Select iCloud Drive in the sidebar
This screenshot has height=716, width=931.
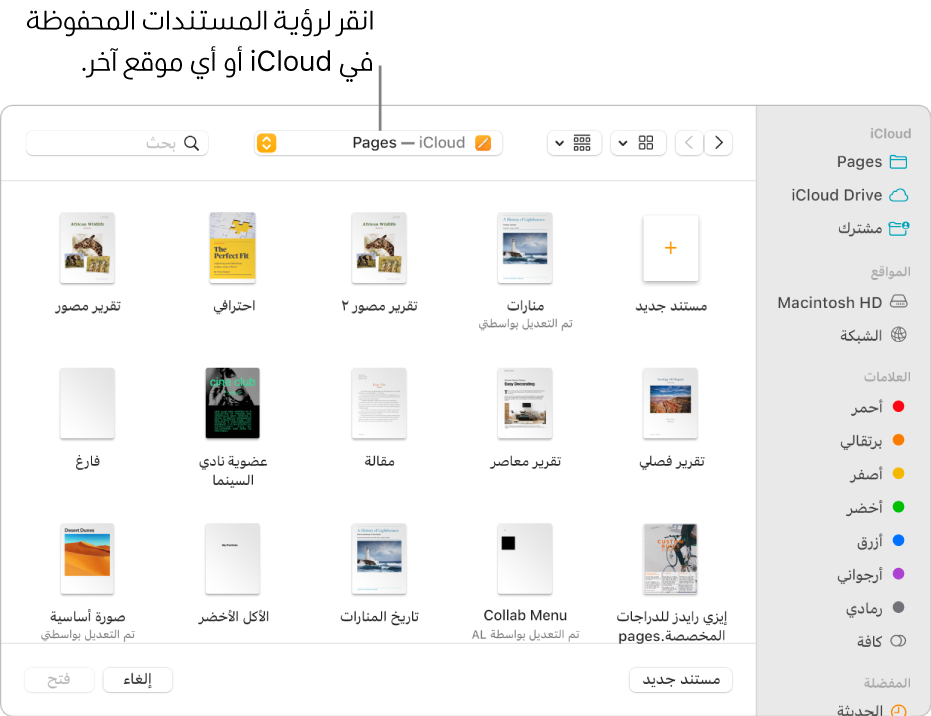point(849,195)
